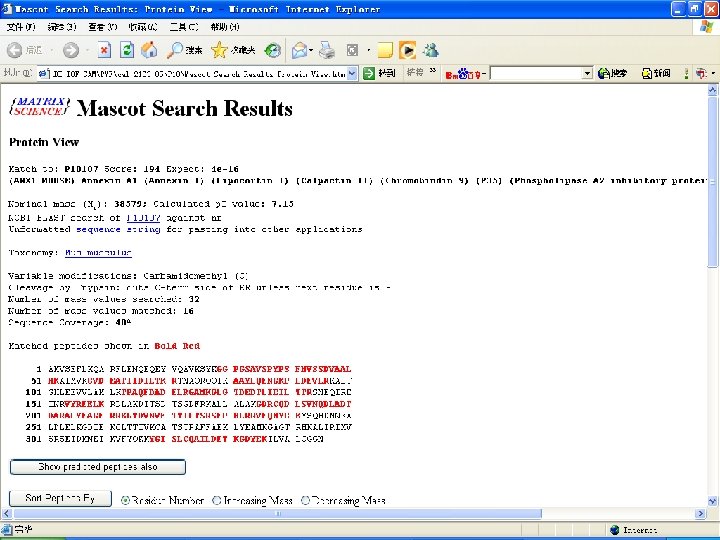The height and width of the screenshot is (540, 720).
Task: Open the View menu (查看)
Action: tap(102, 27)
